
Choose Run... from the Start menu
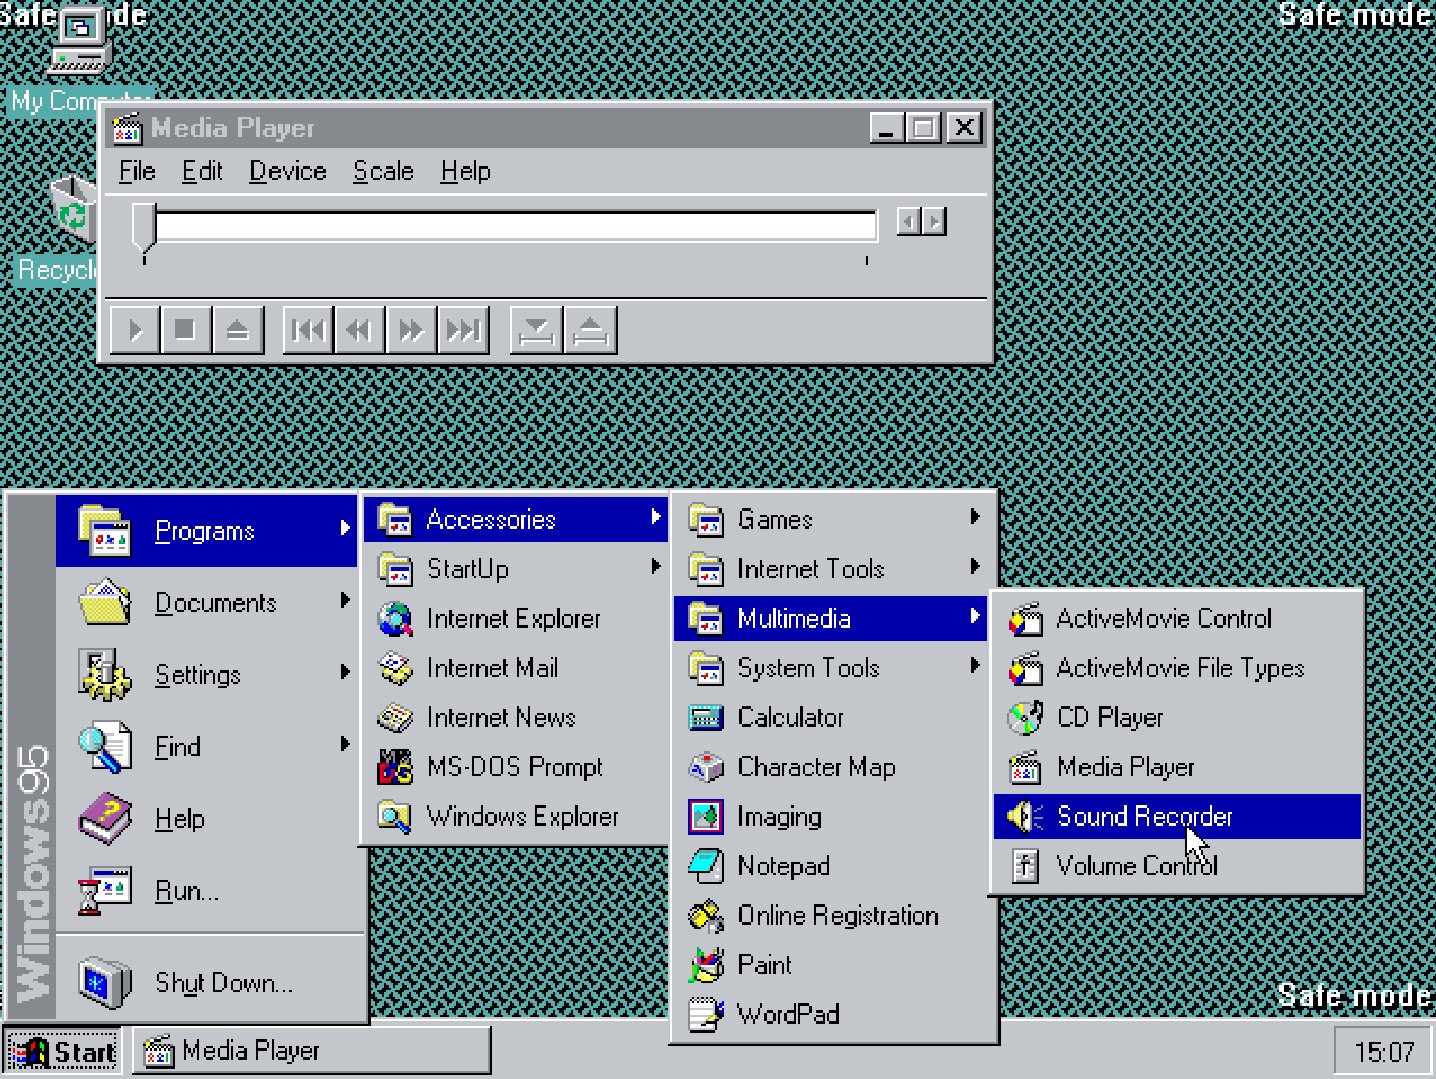click(x=207, y=891)
